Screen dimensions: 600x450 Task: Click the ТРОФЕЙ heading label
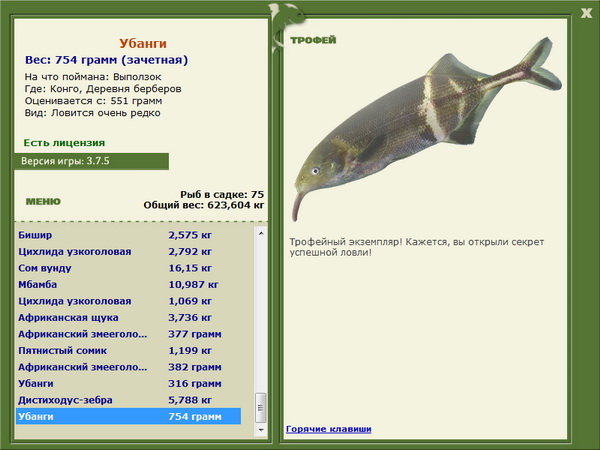[313, 40]
